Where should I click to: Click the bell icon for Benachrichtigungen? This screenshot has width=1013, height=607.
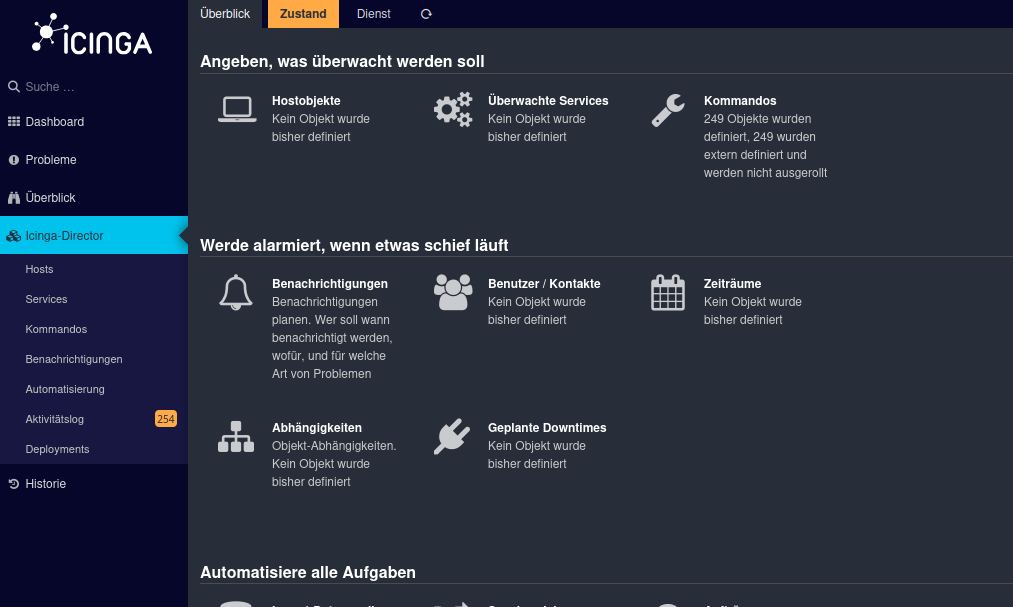coord(236,292)
